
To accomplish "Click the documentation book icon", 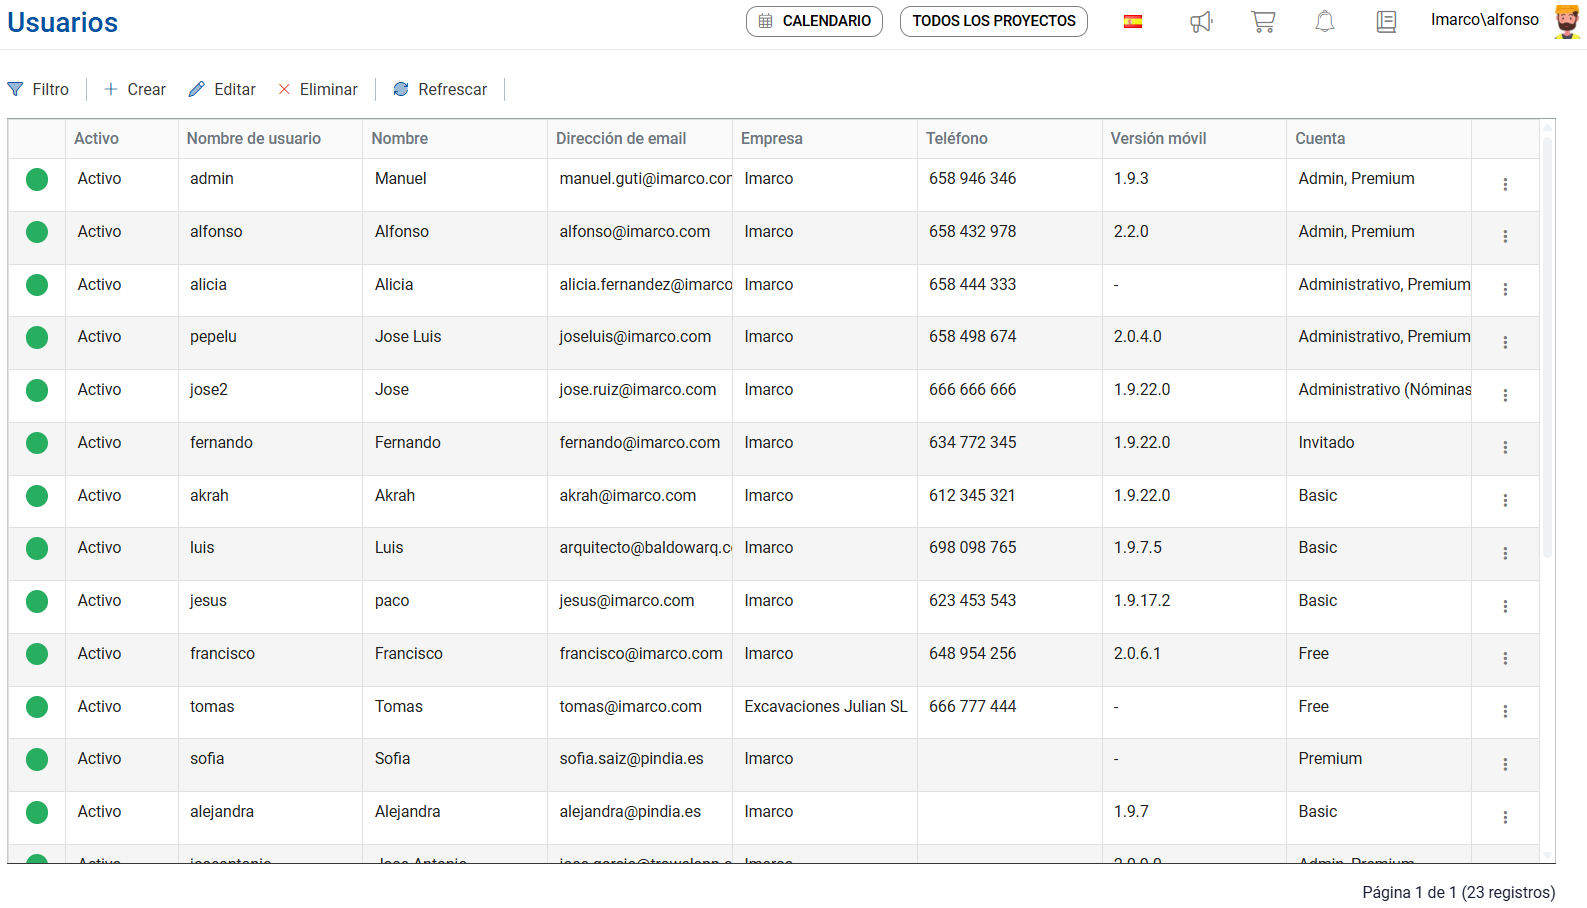I will (1386, 22).
